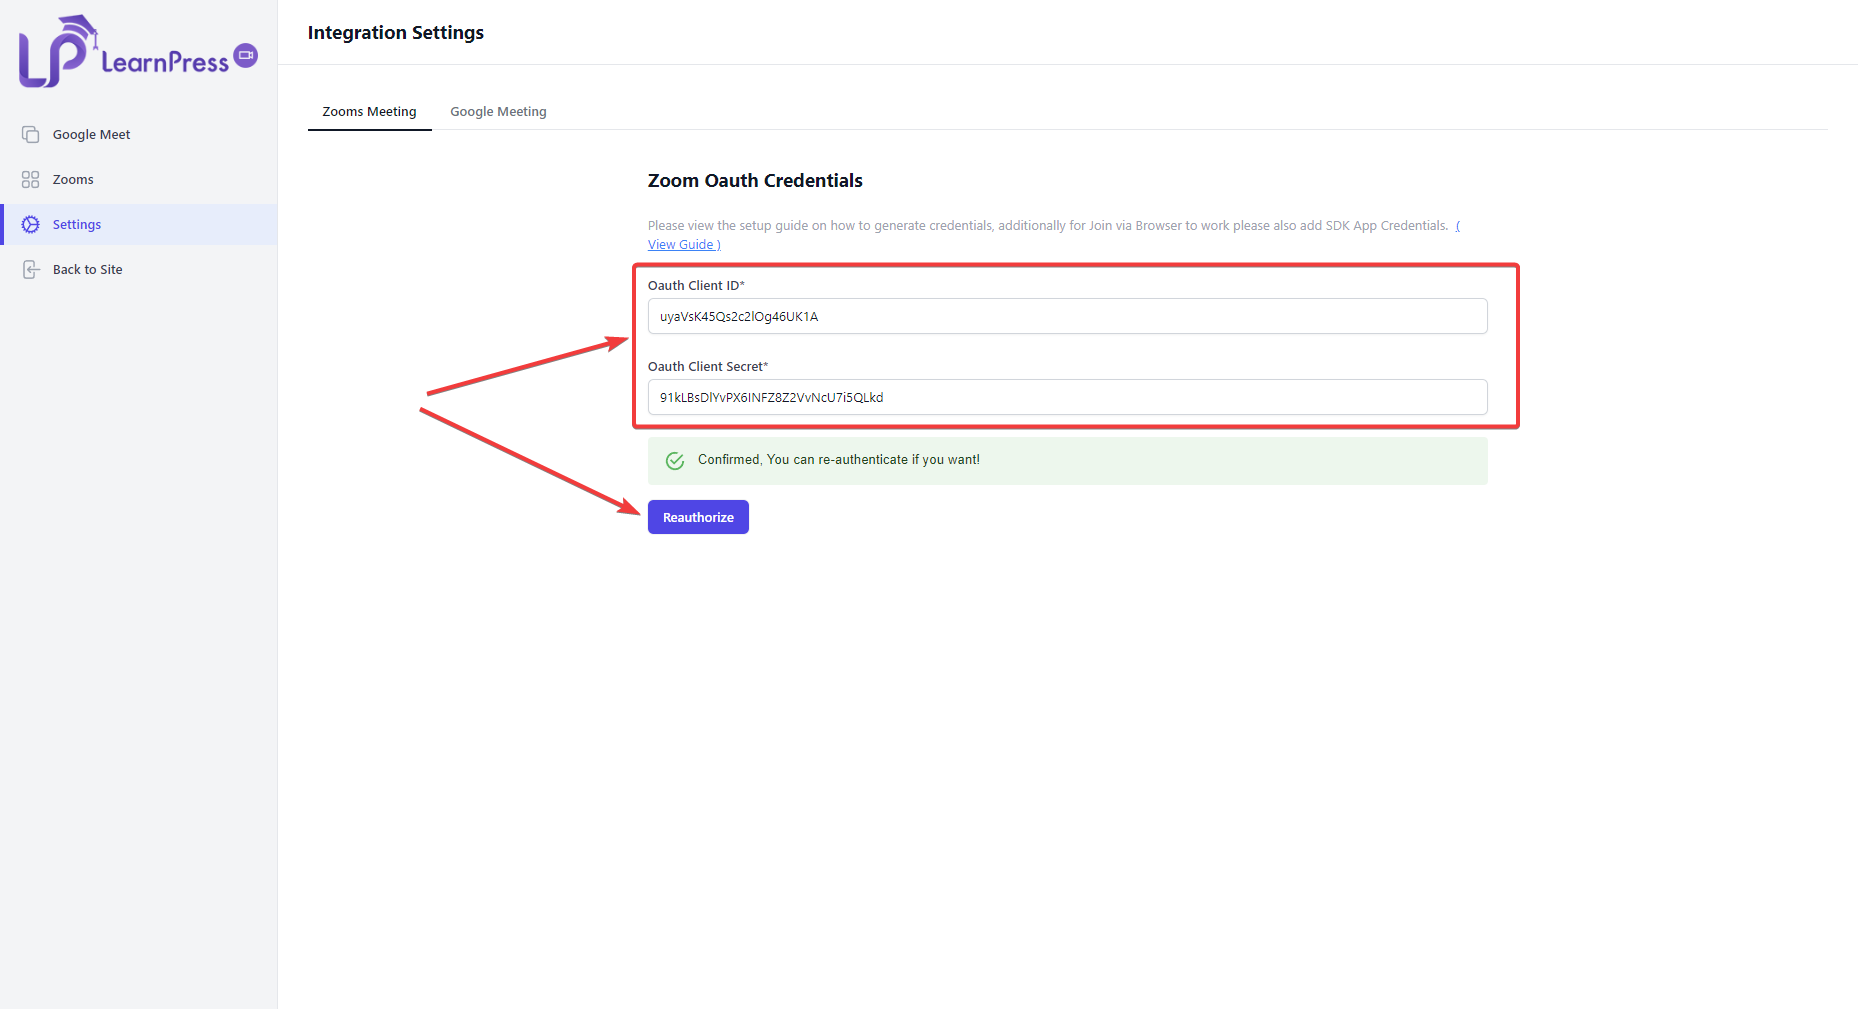This screenshot has height=1009, width=1858.
Task: Click the Back to Site exit icon
Action: (x=31, y=269)
